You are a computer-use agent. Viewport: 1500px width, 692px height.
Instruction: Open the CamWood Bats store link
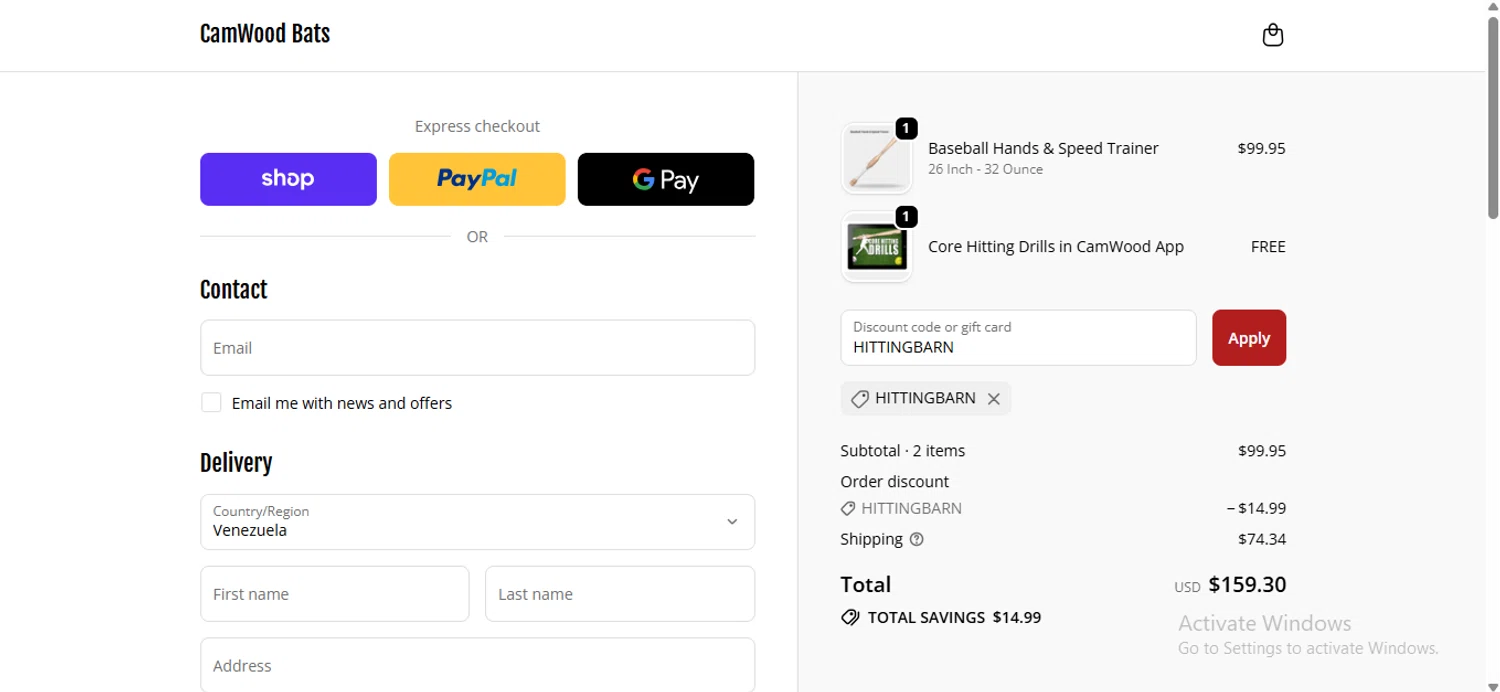[265, 34]
